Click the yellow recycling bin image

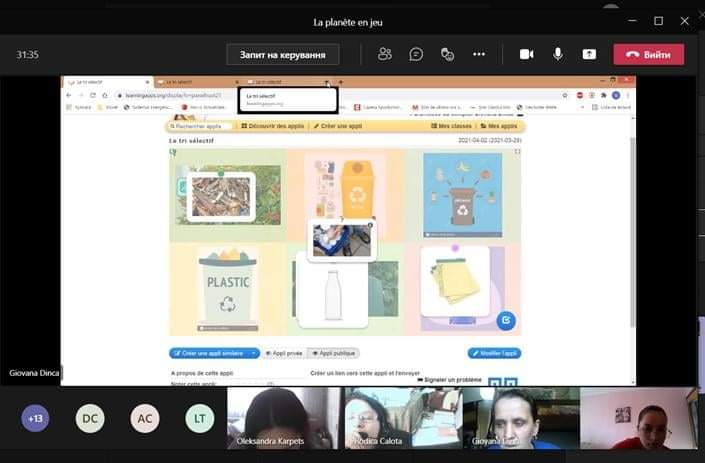click(357, 189)
